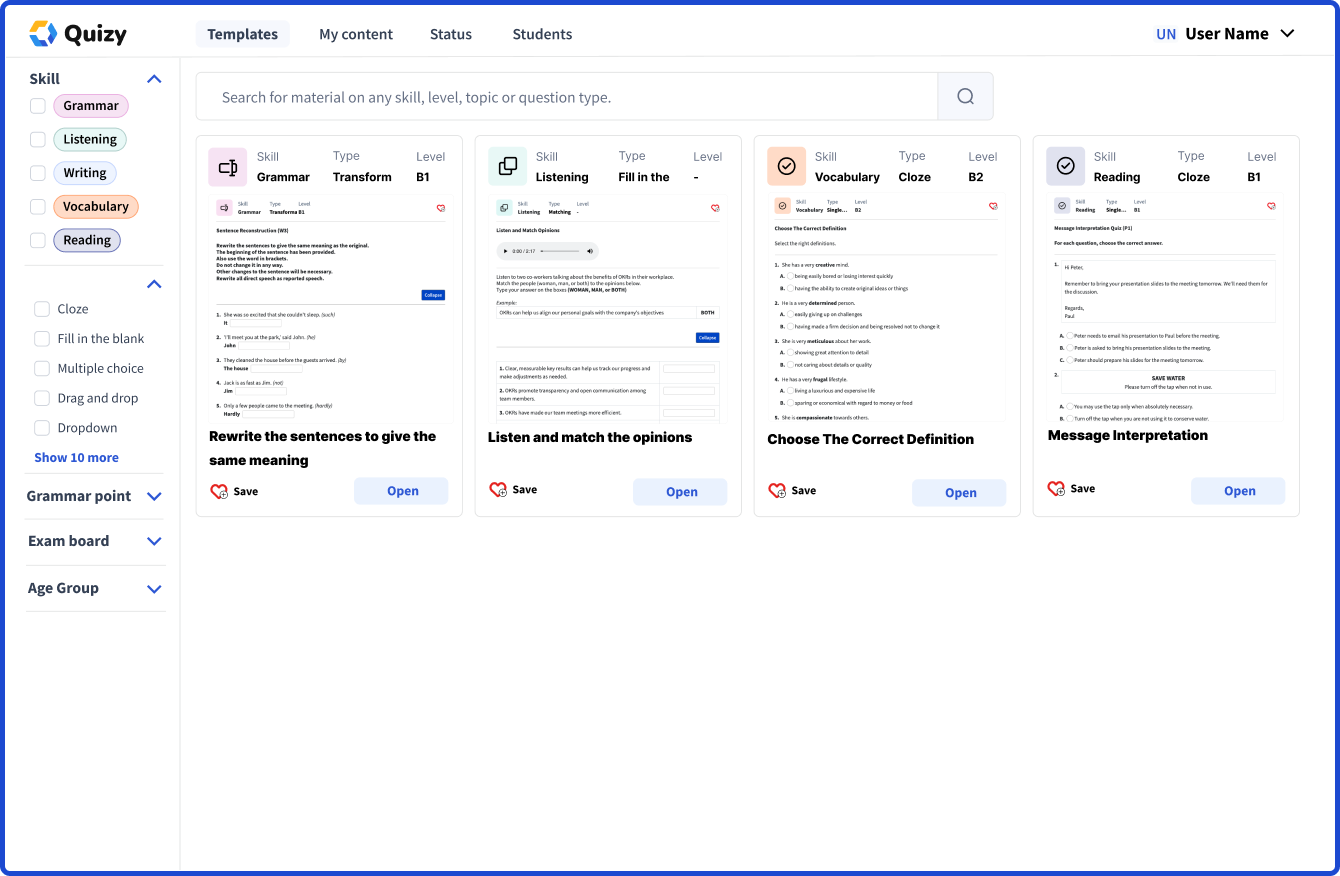Enable the Listening skill checkbox
The image size is (1340, 876).
tap(37, 139)
